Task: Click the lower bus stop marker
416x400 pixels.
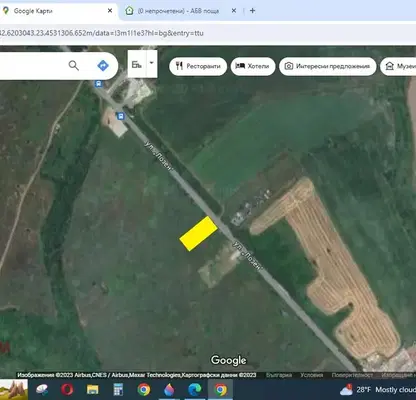Action: click(x=120, y=116)
